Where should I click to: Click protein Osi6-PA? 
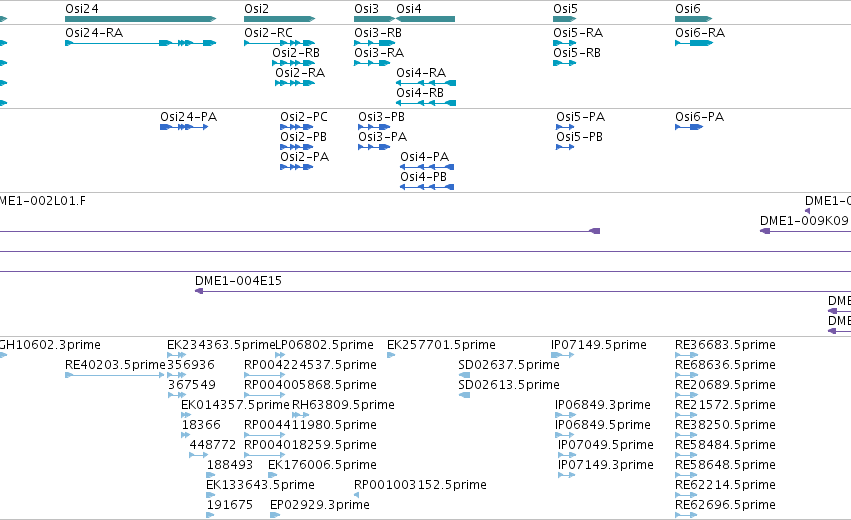[x=700, y=117]
